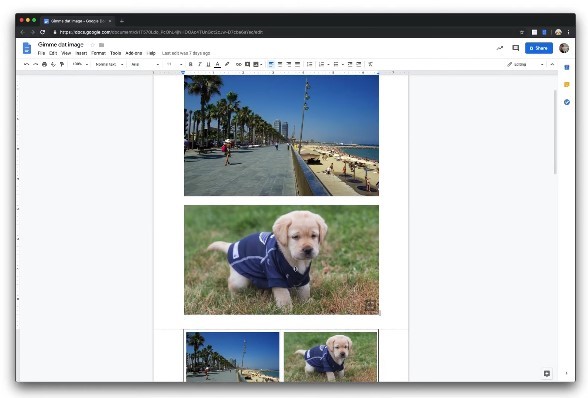The height and width of the screenshot is (398, 588).
Task: Toggle underline formatting in toolbar
Action: 208,65
